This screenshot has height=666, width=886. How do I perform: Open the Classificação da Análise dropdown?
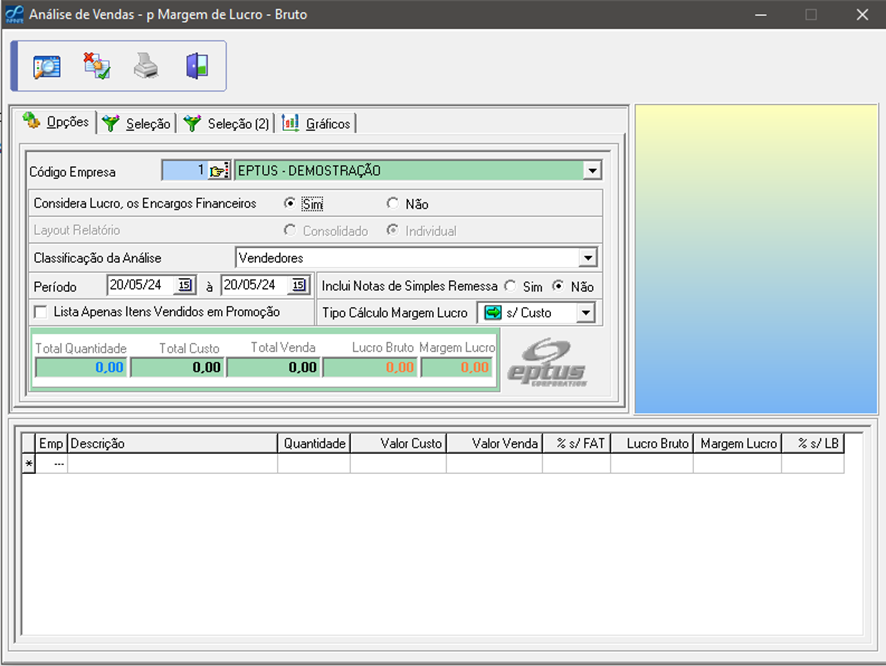click(587, 259)
